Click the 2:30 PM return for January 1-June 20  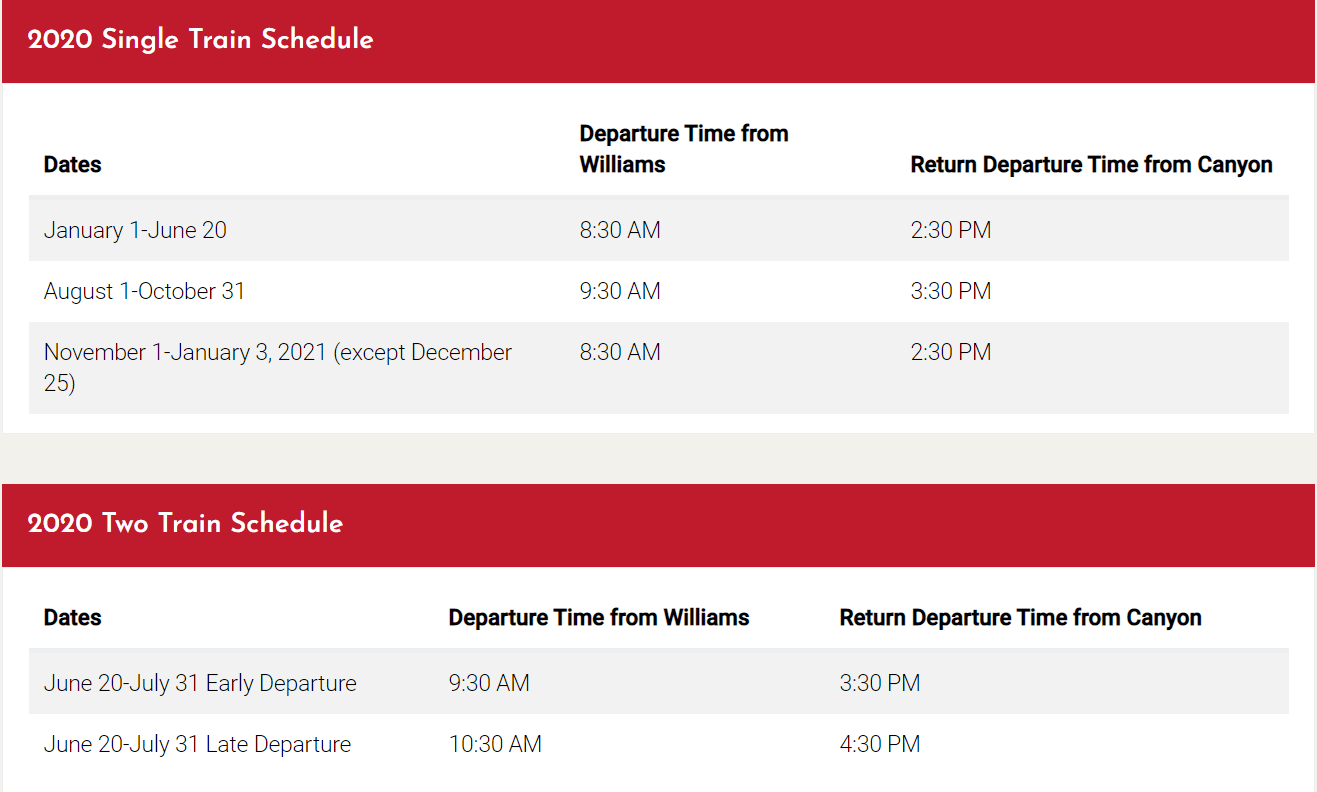(951, 230)
